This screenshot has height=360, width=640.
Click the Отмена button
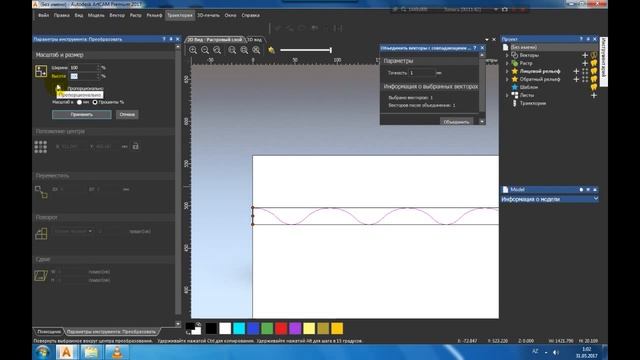click(127, 115)
